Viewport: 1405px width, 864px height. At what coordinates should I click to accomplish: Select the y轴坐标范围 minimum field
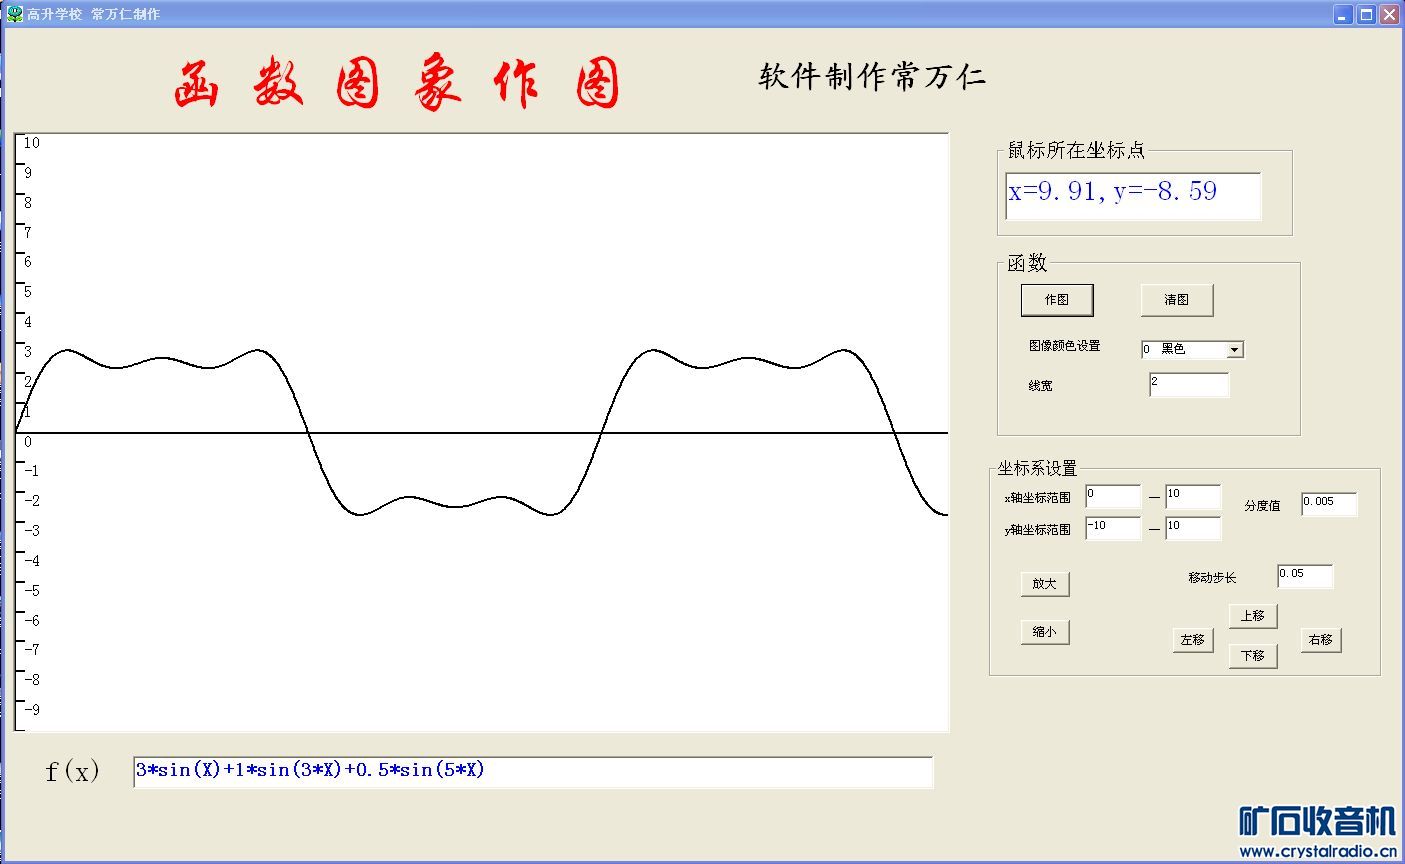1113,529
